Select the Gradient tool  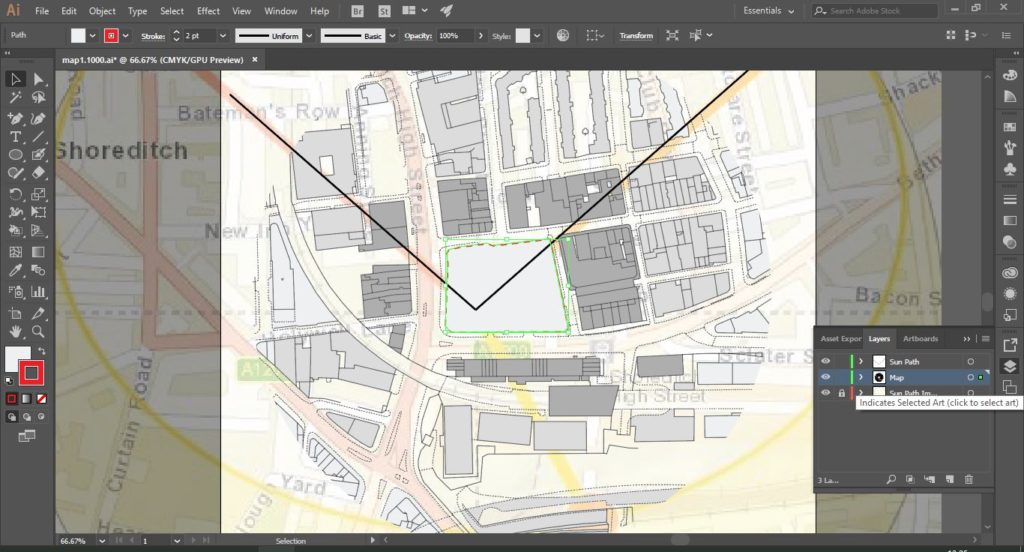point(39,252)
